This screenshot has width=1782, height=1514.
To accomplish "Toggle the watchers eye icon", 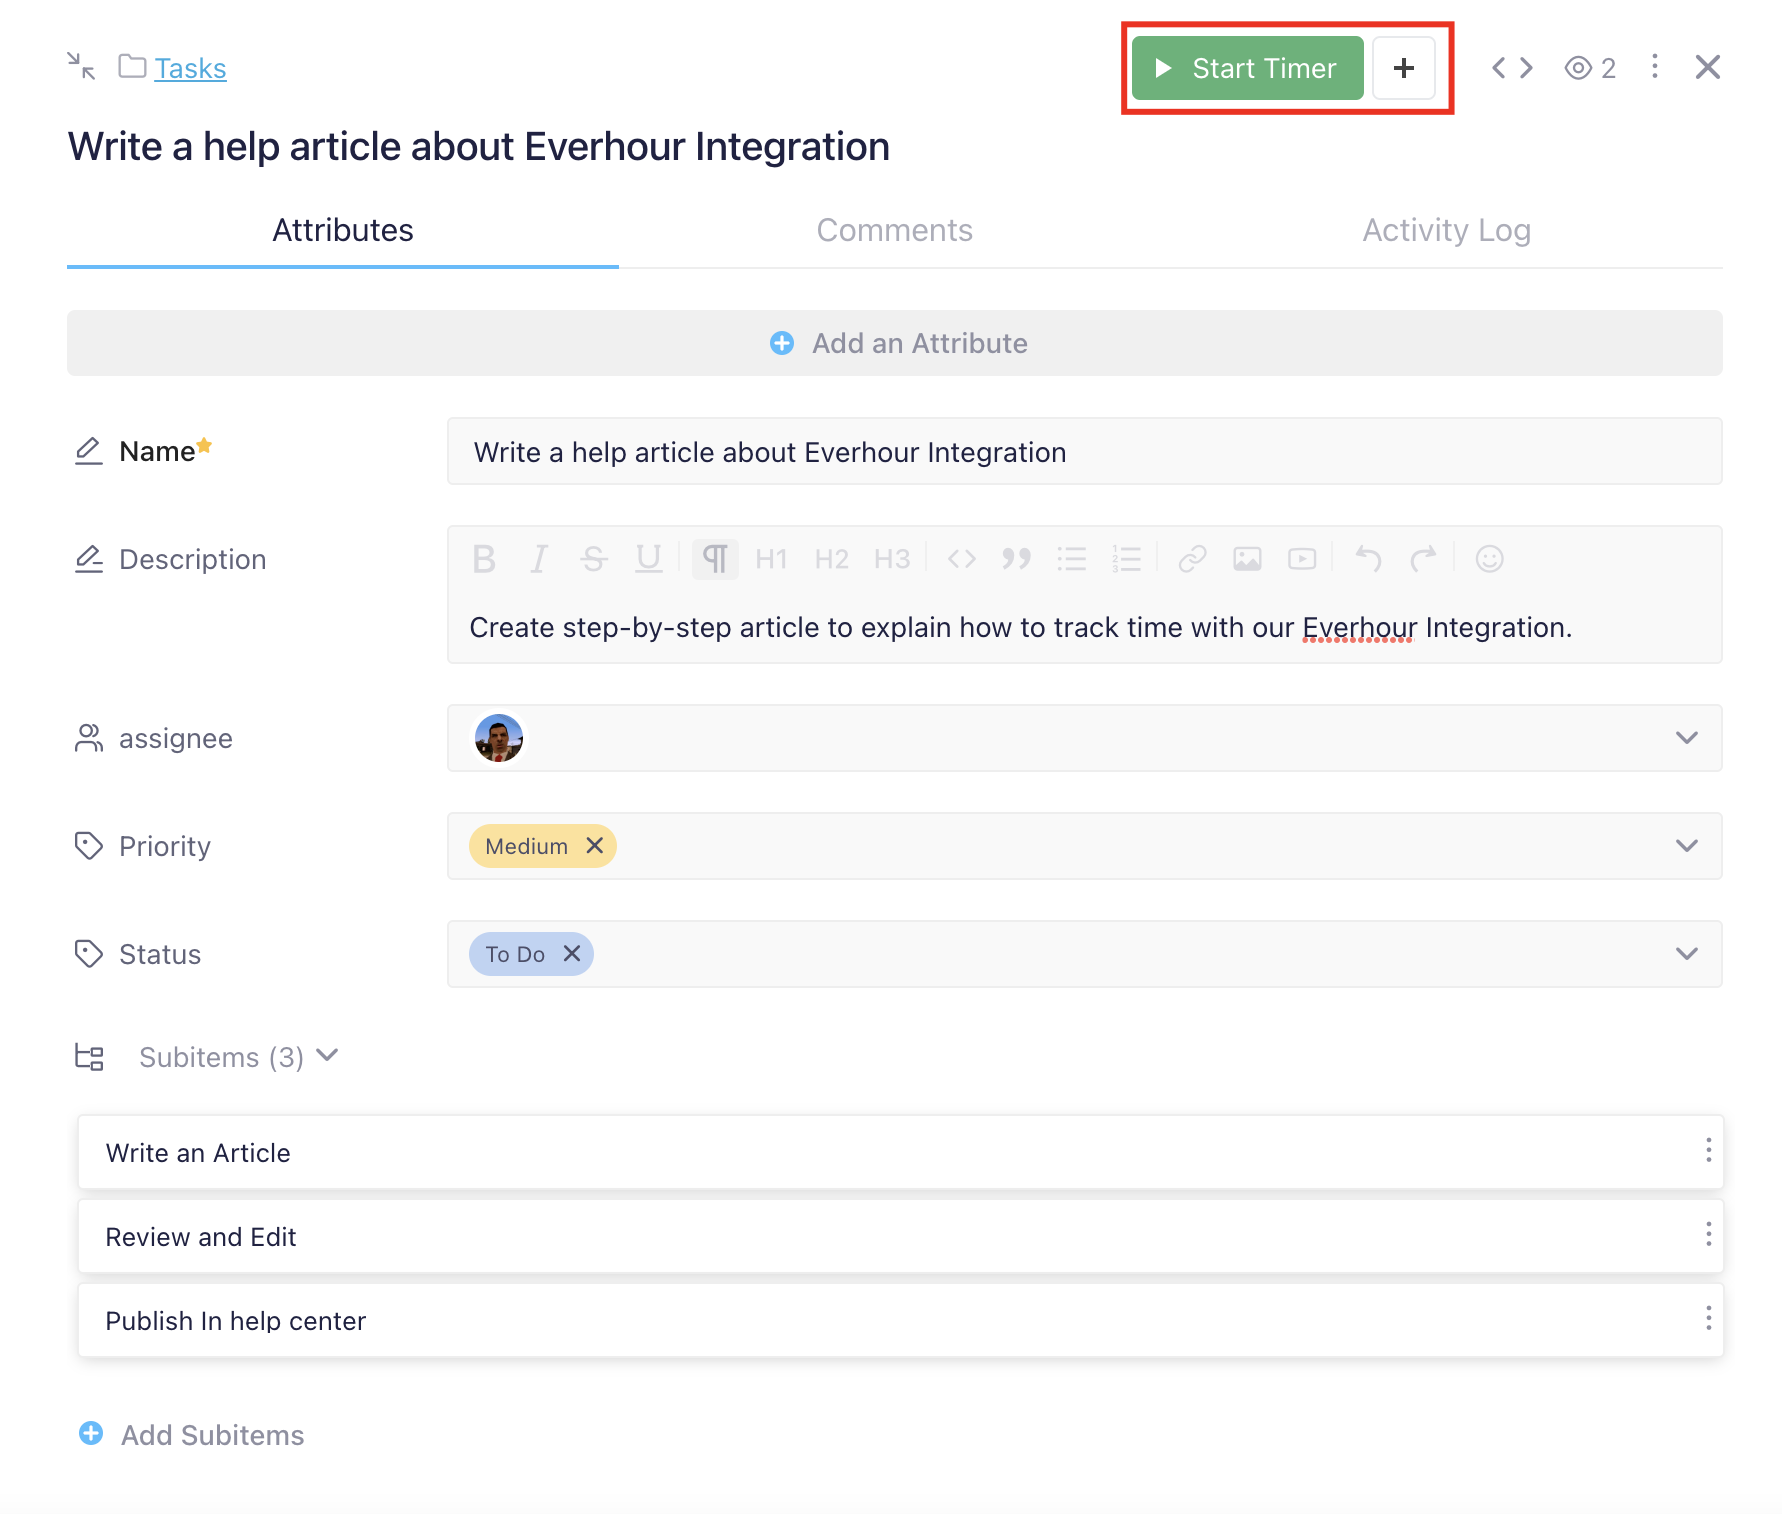I will pyautogui.click(x=1578, y=68).
